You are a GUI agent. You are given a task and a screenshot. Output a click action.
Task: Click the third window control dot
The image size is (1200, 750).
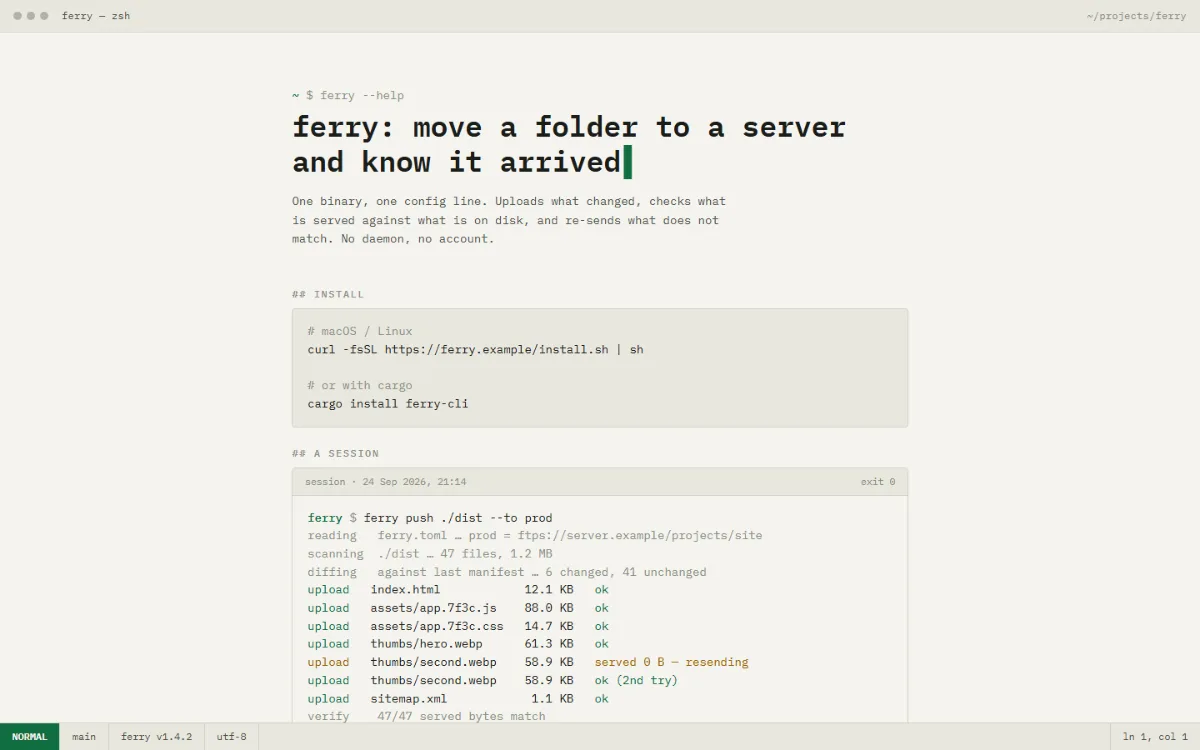click(x=44, y=16)
